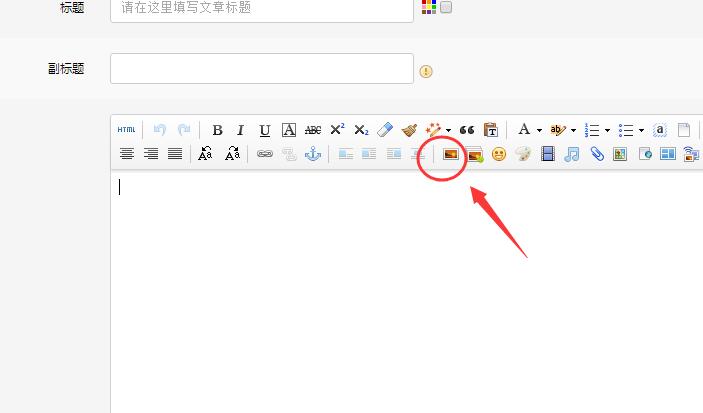Switch editor to HTML source mode

click(x=126, y=130)
